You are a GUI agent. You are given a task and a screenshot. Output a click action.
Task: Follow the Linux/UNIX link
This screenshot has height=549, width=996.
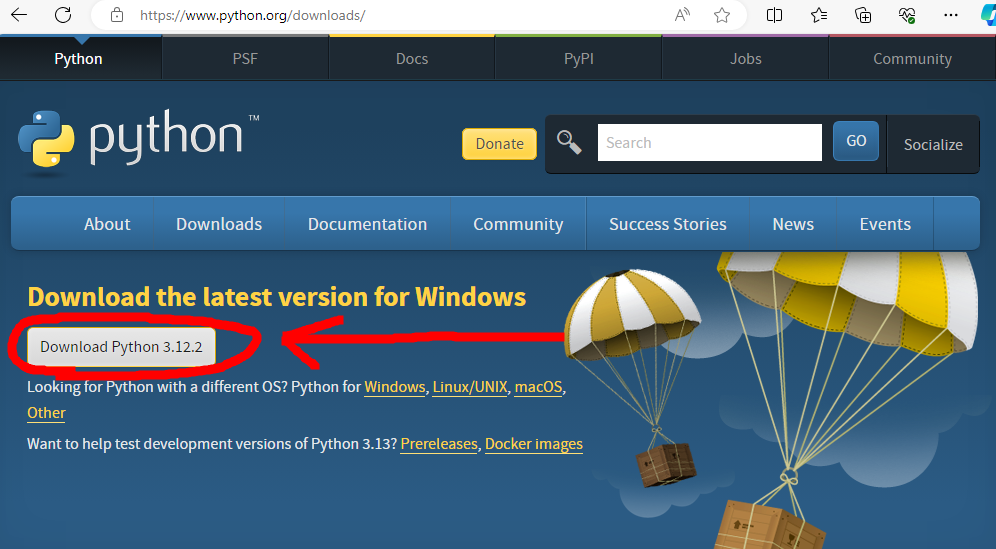pos(470,387)
